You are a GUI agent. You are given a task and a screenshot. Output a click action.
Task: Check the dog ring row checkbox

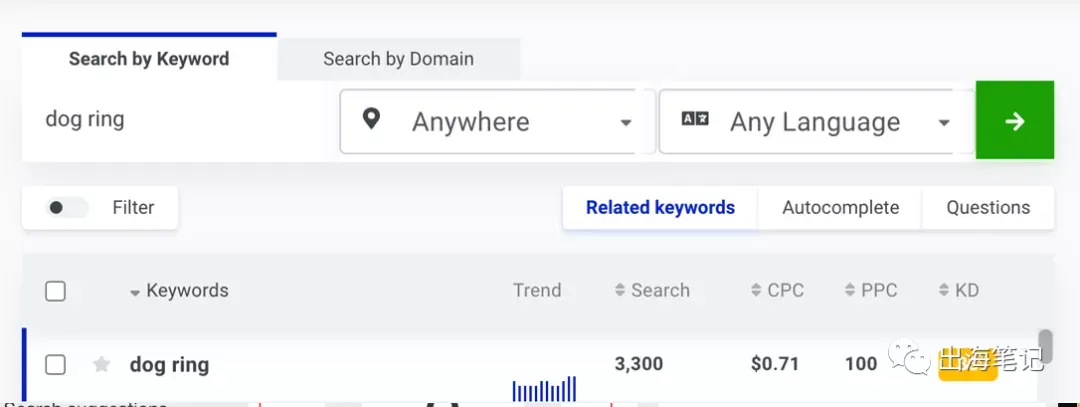[x=55, y=364]
